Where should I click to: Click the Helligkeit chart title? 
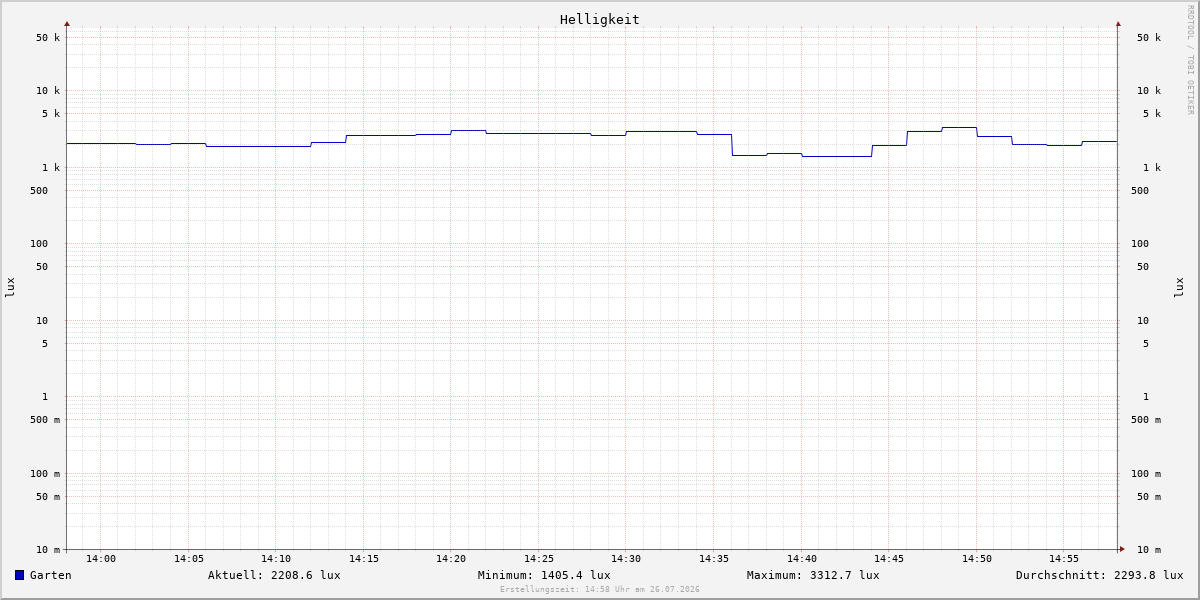[599, 19]
